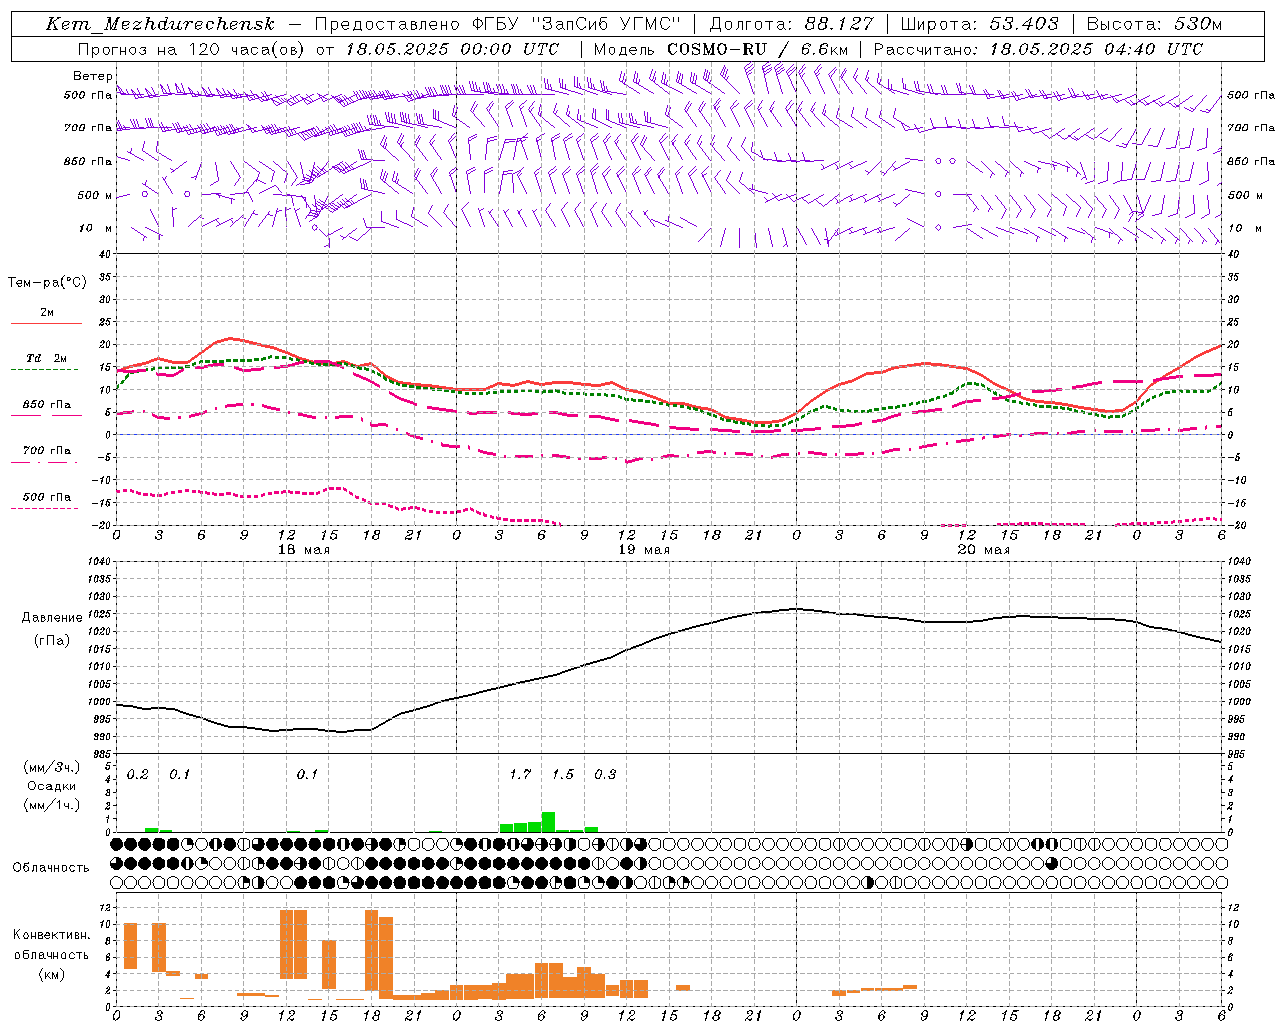
Task: Click the (мм/1ч.) precipitation unit label
Action: pos(52,805)
